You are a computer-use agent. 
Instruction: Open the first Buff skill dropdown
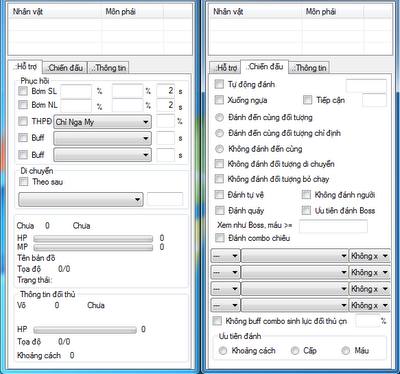[x=102, y=138]
